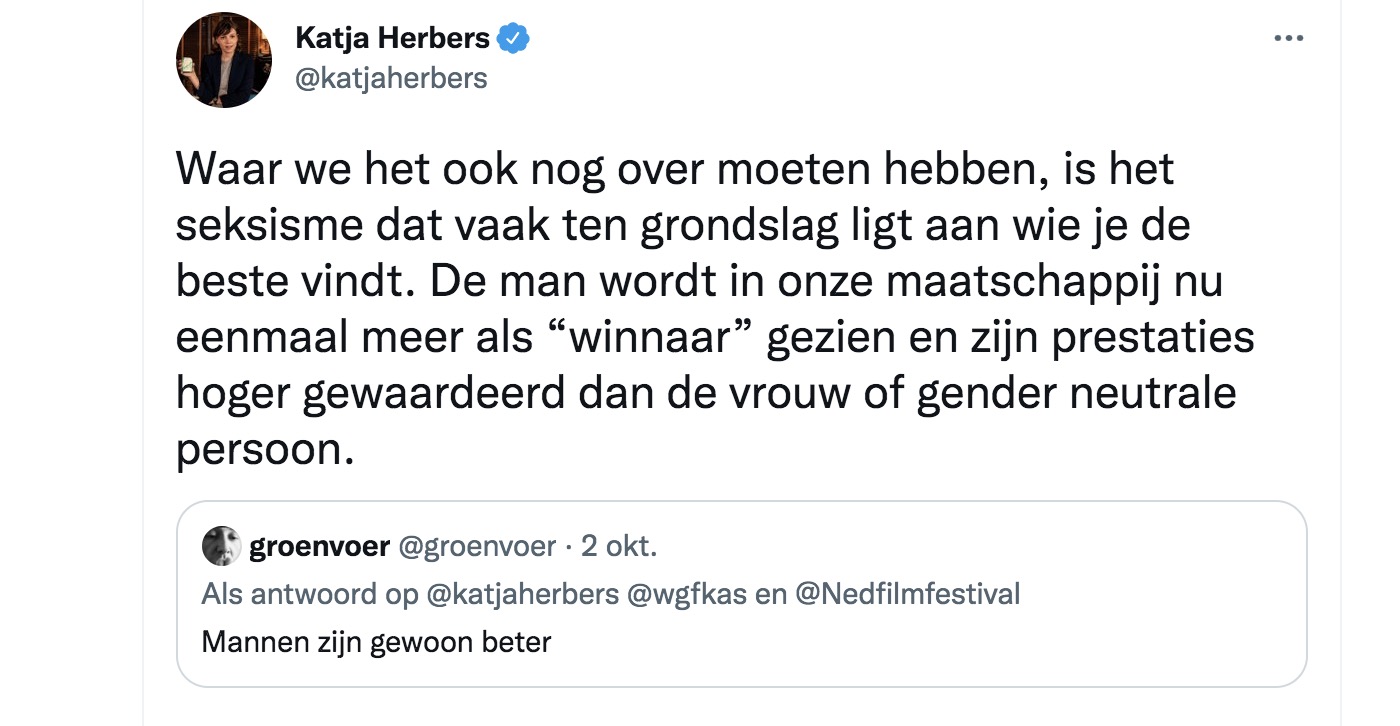Screen dimensions: 1400x726
Task: Click quoted text "Mannen zijn gewoon beter"
Action: click(x=376, y=640)
